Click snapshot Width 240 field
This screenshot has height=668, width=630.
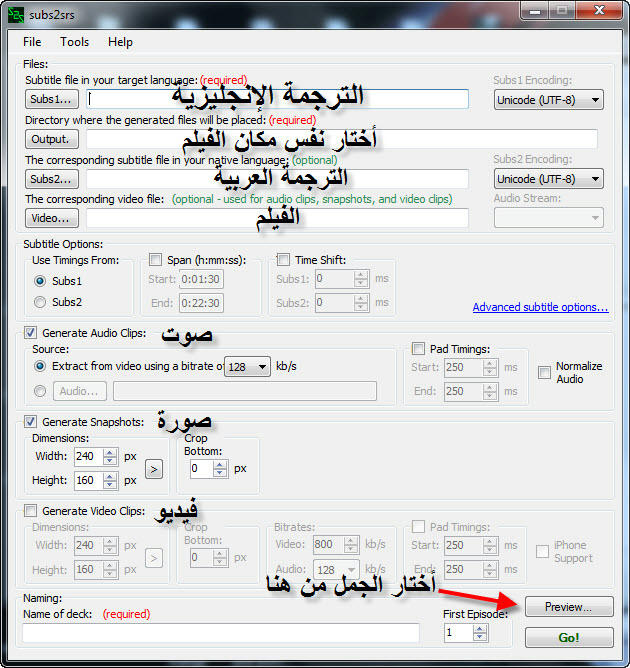click(x=89, y=456)
